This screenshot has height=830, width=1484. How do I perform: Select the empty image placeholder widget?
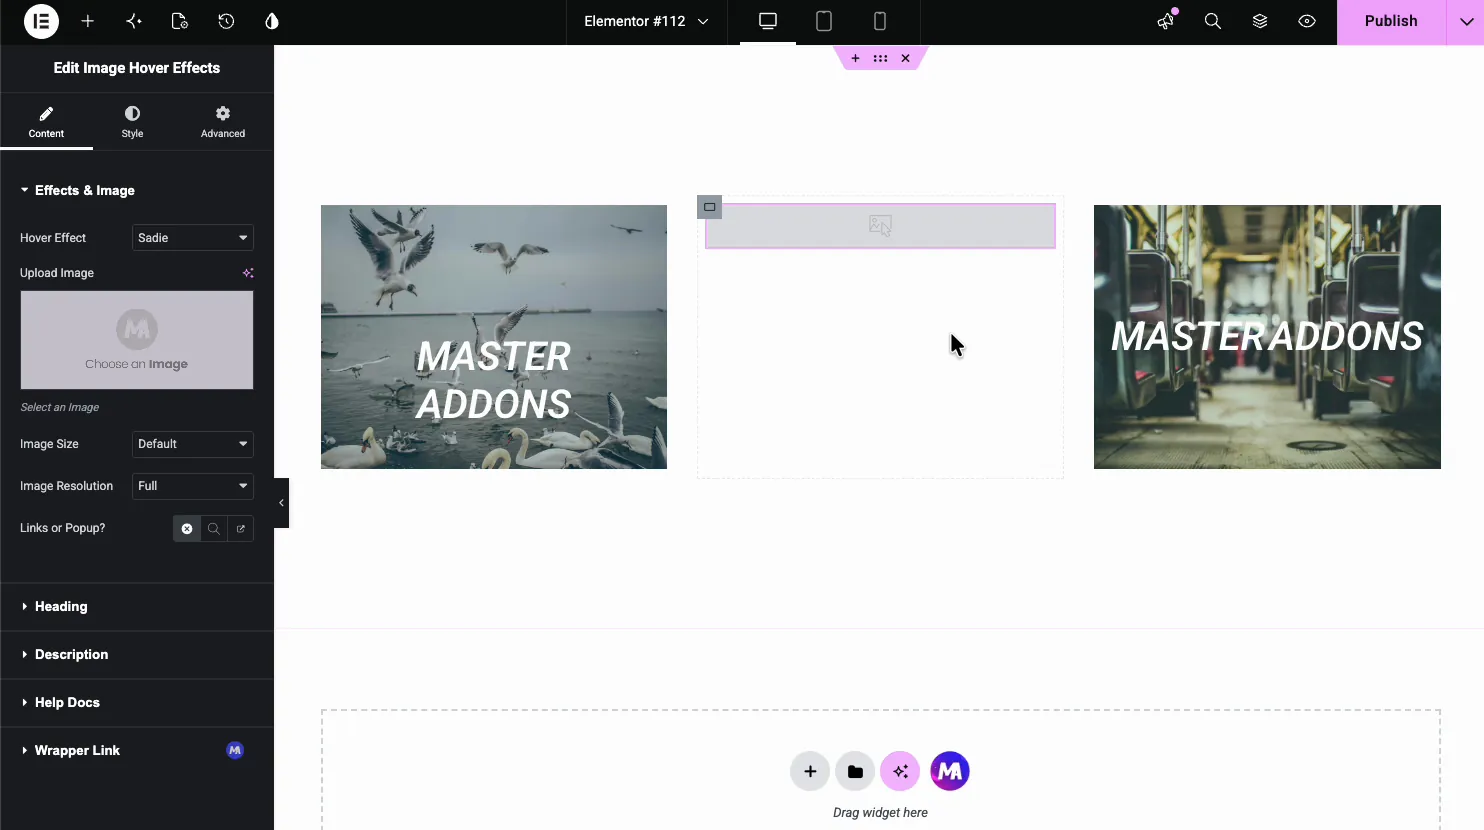tap(880, 226)
